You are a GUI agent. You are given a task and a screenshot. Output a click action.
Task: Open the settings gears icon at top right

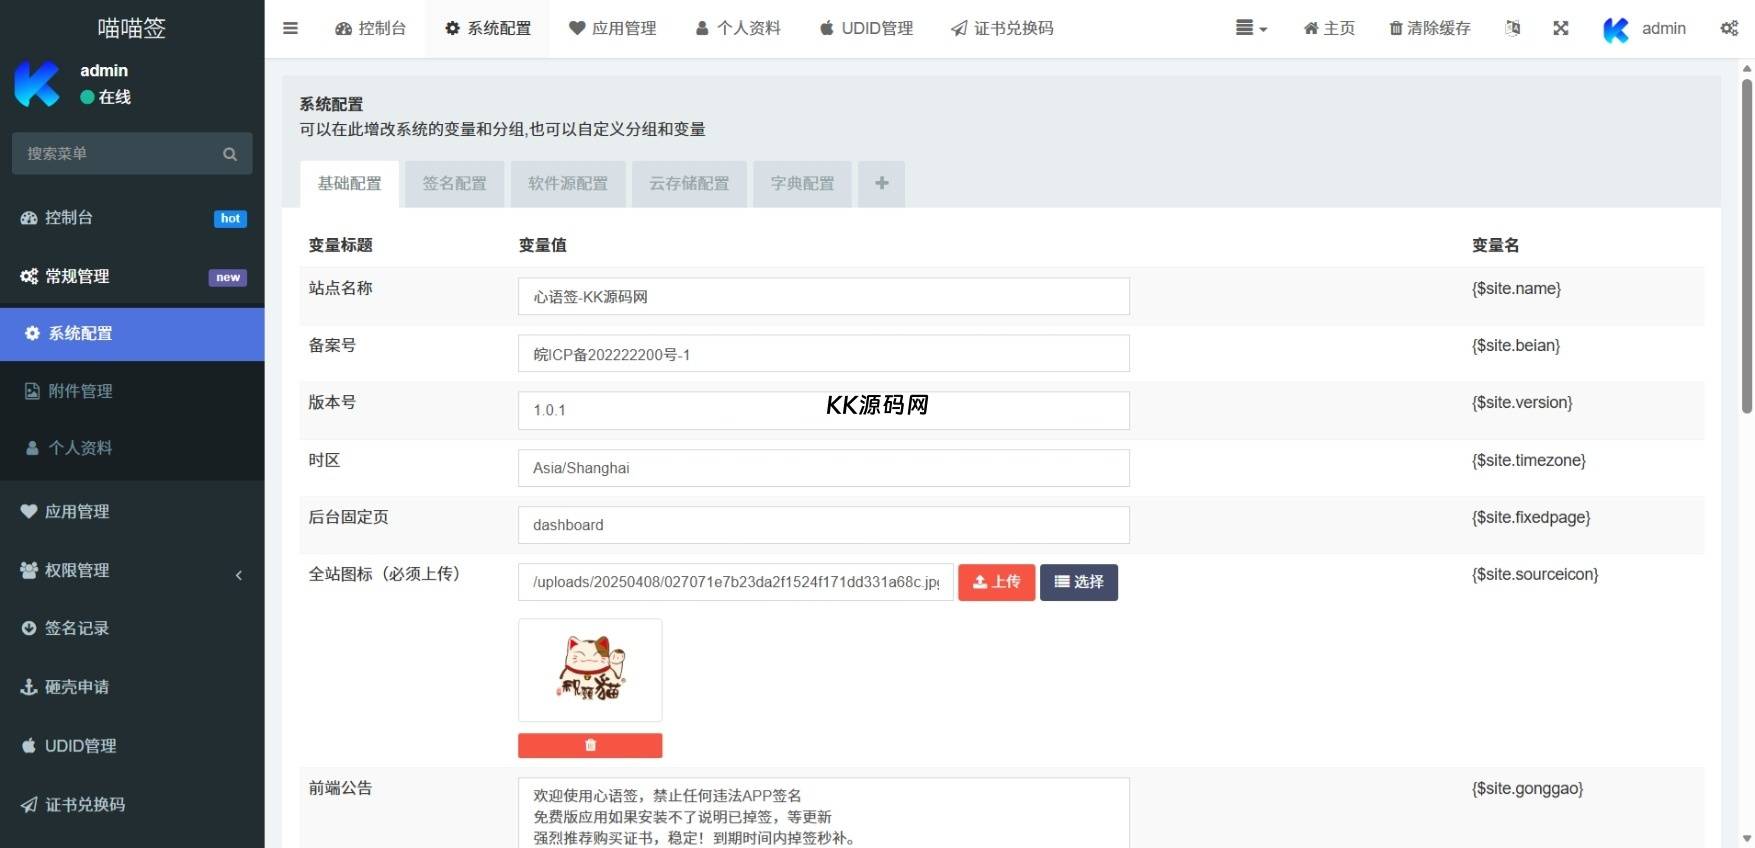pyautogui.click(x=1728, y=28)
